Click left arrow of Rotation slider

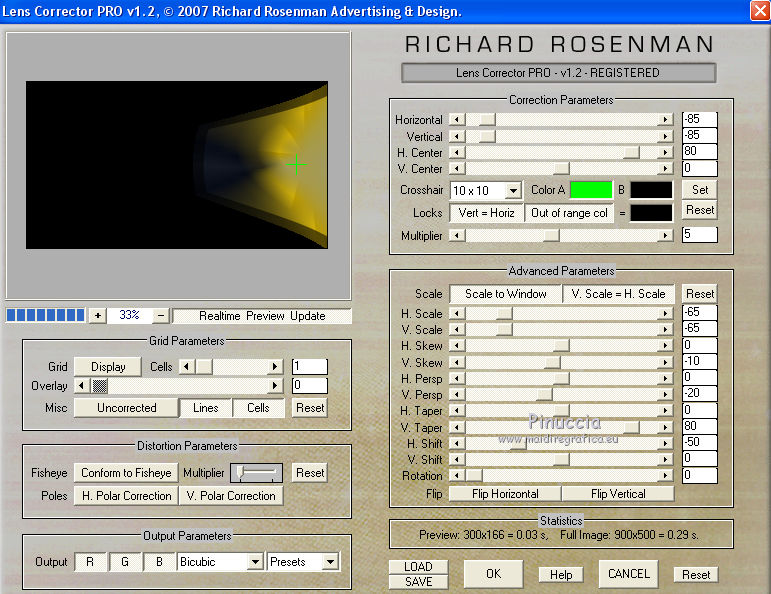[x=457, y=476]
